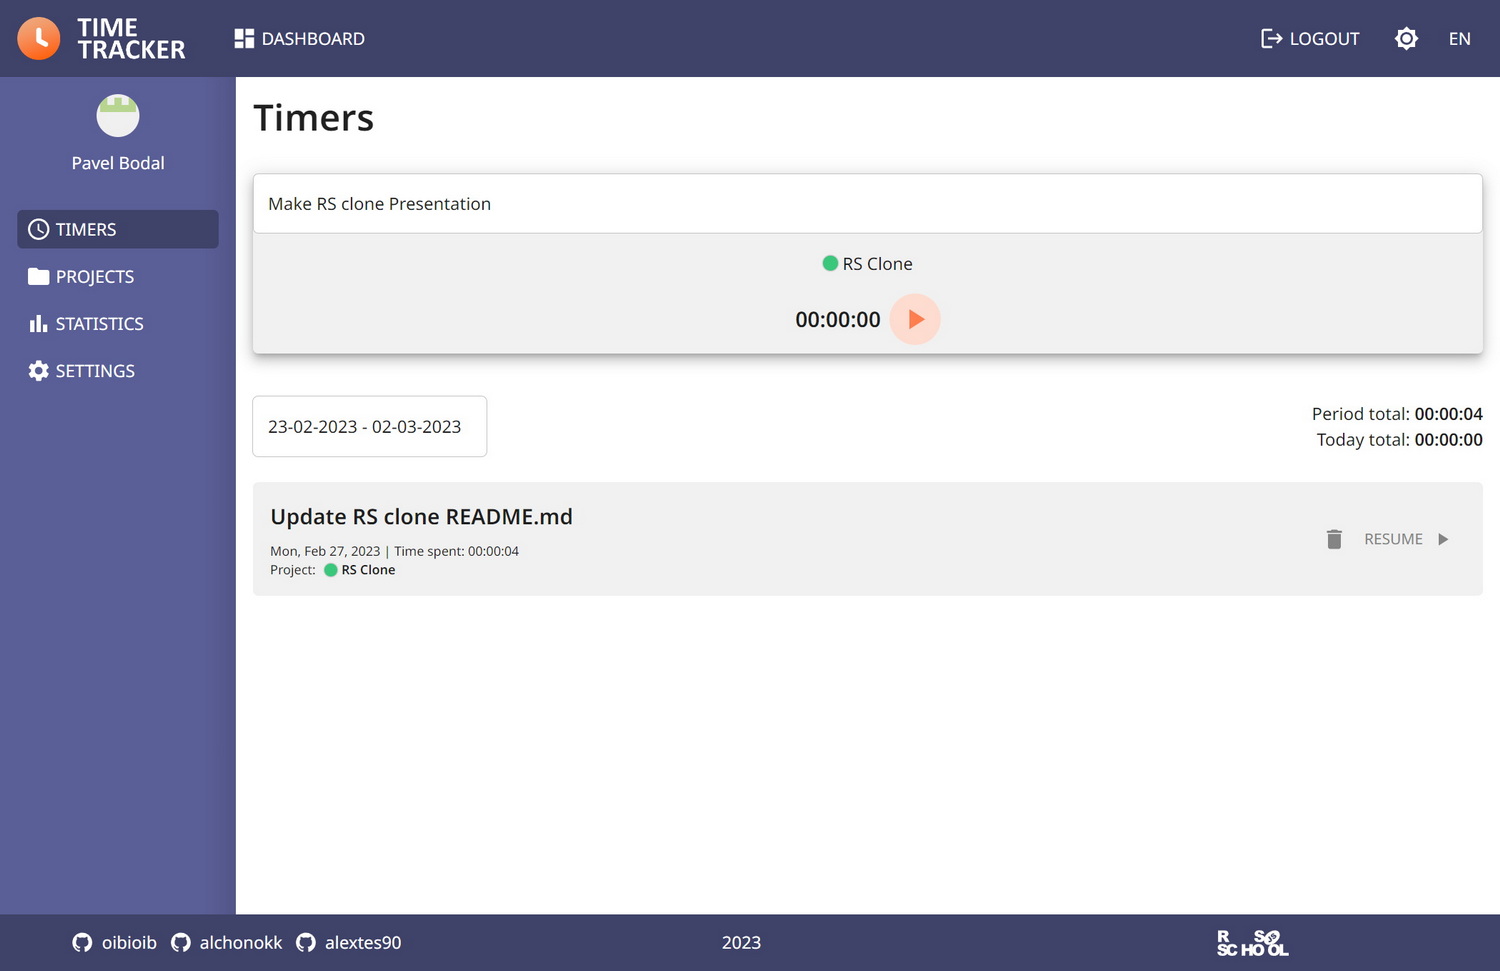Click the RS Clone project in the entry
Viewport: 1500px width, 971px height.
click(x=360, y=570)
